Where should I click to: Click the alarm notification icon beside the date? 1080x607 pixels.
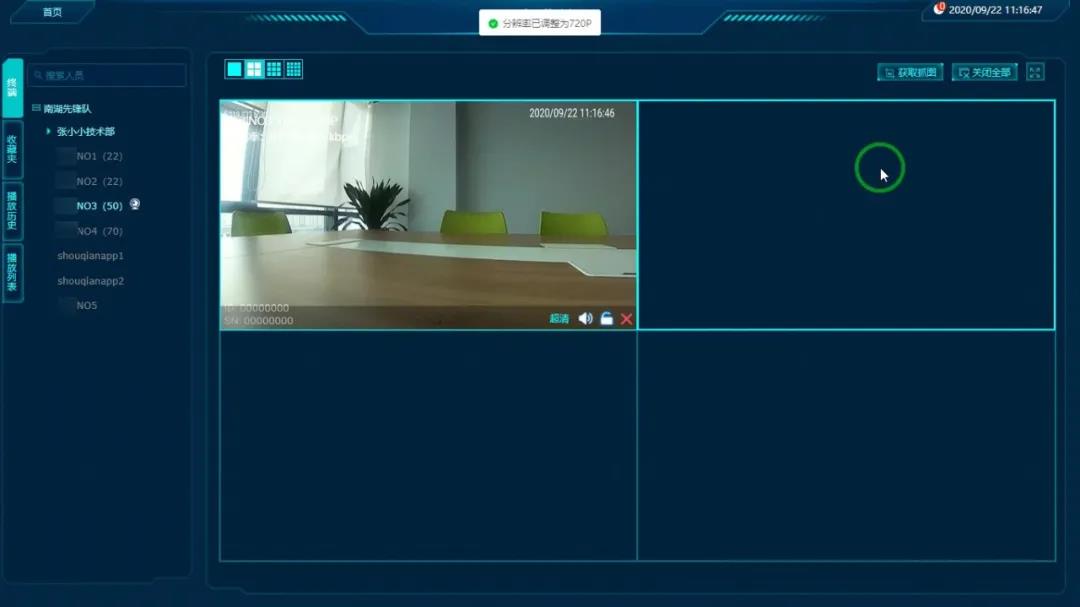pos(939,9)
